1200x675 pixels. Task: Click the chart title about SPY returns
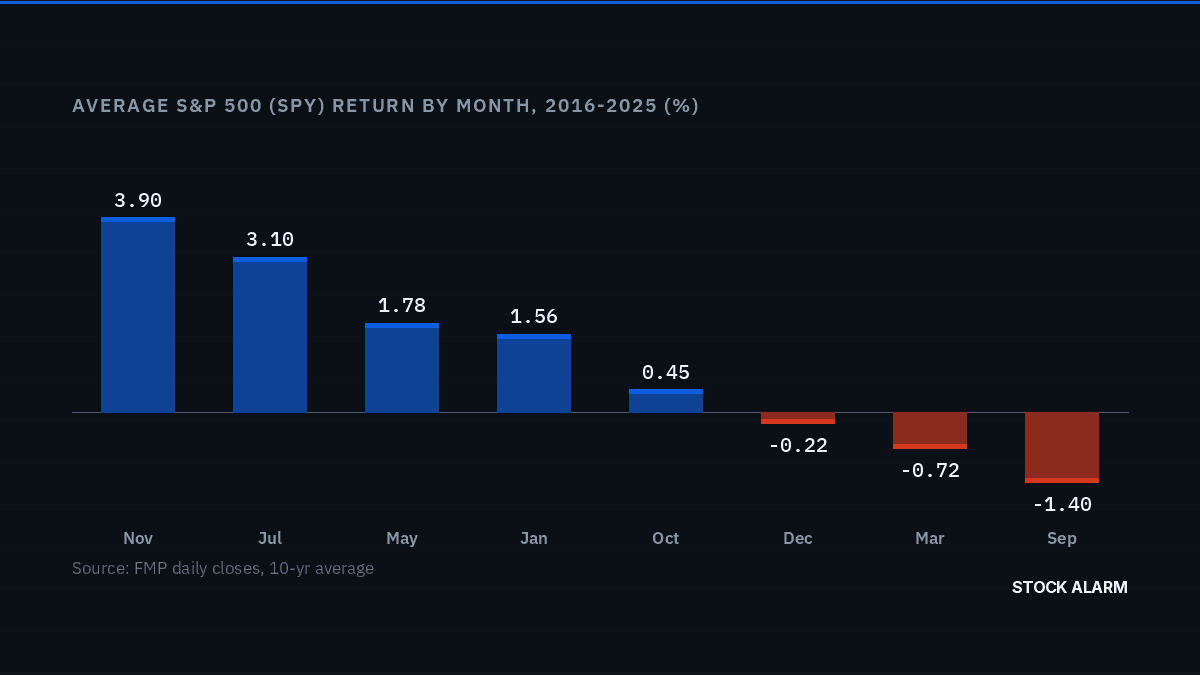click(x=386, y=106)
